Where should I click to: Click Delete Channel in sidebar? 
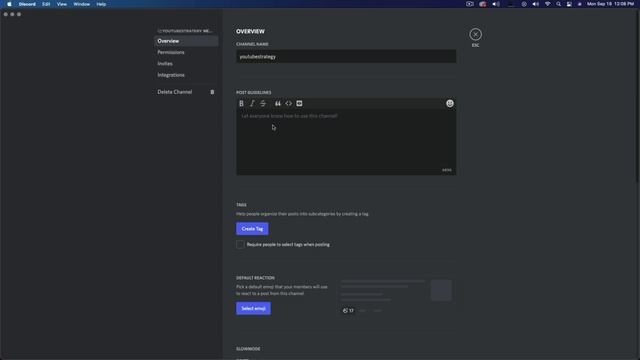point(186,92)
